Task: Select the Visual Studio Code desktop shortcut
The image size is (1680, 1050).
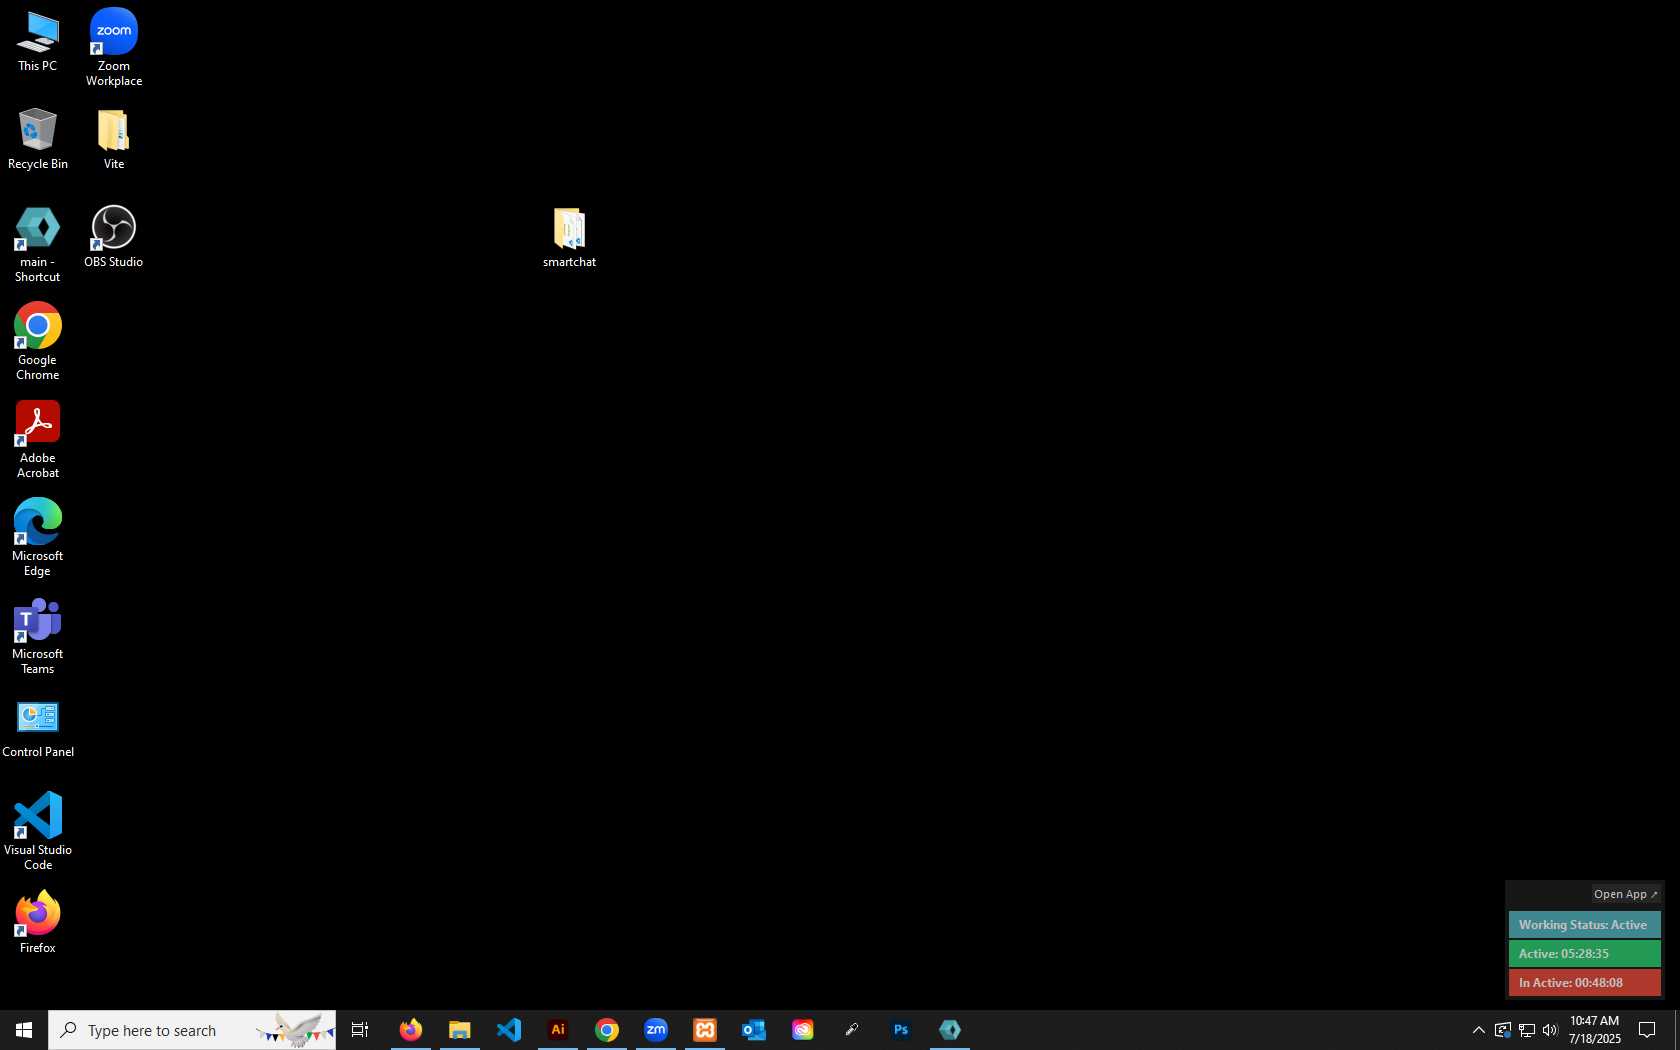Action: tap(37, 832)
